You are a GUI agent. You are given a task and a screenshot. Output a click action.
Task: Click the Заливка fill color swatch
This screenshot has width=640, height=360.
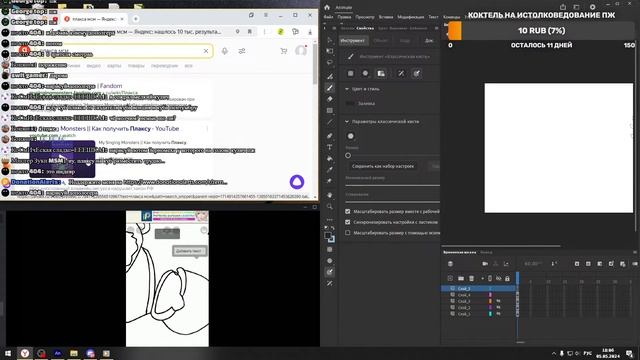tap(350, 104)
